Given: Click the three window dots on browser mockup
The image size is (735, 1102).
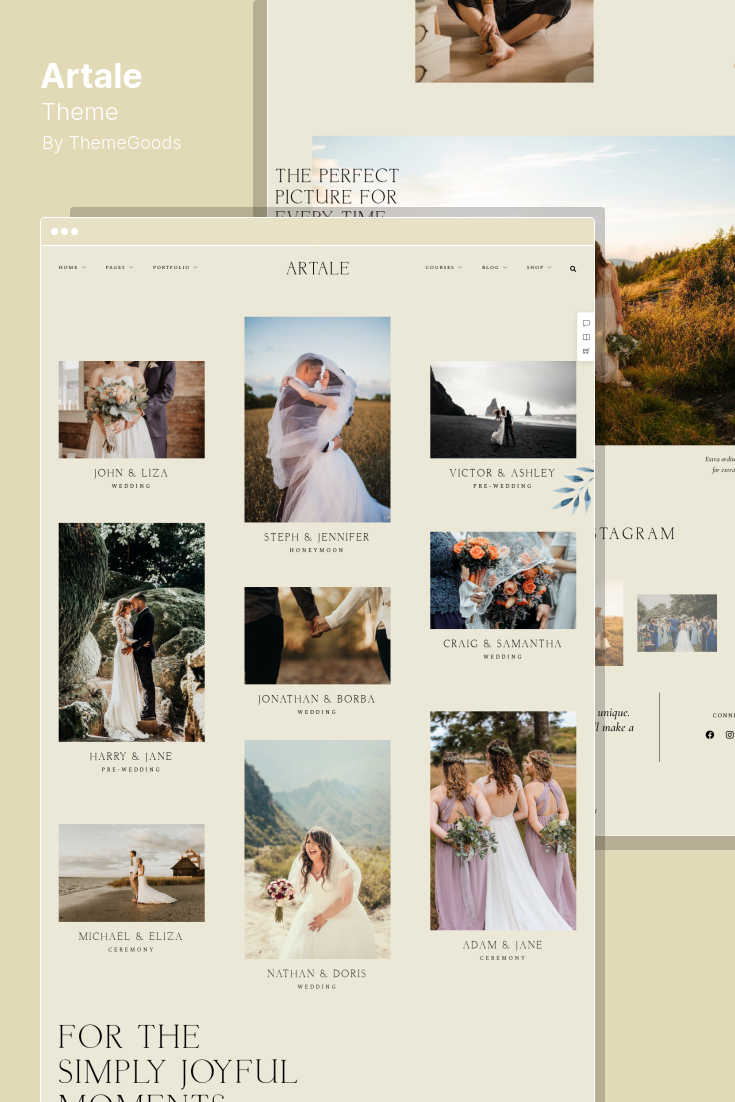Looking at the screenshot, I should 65,231.
